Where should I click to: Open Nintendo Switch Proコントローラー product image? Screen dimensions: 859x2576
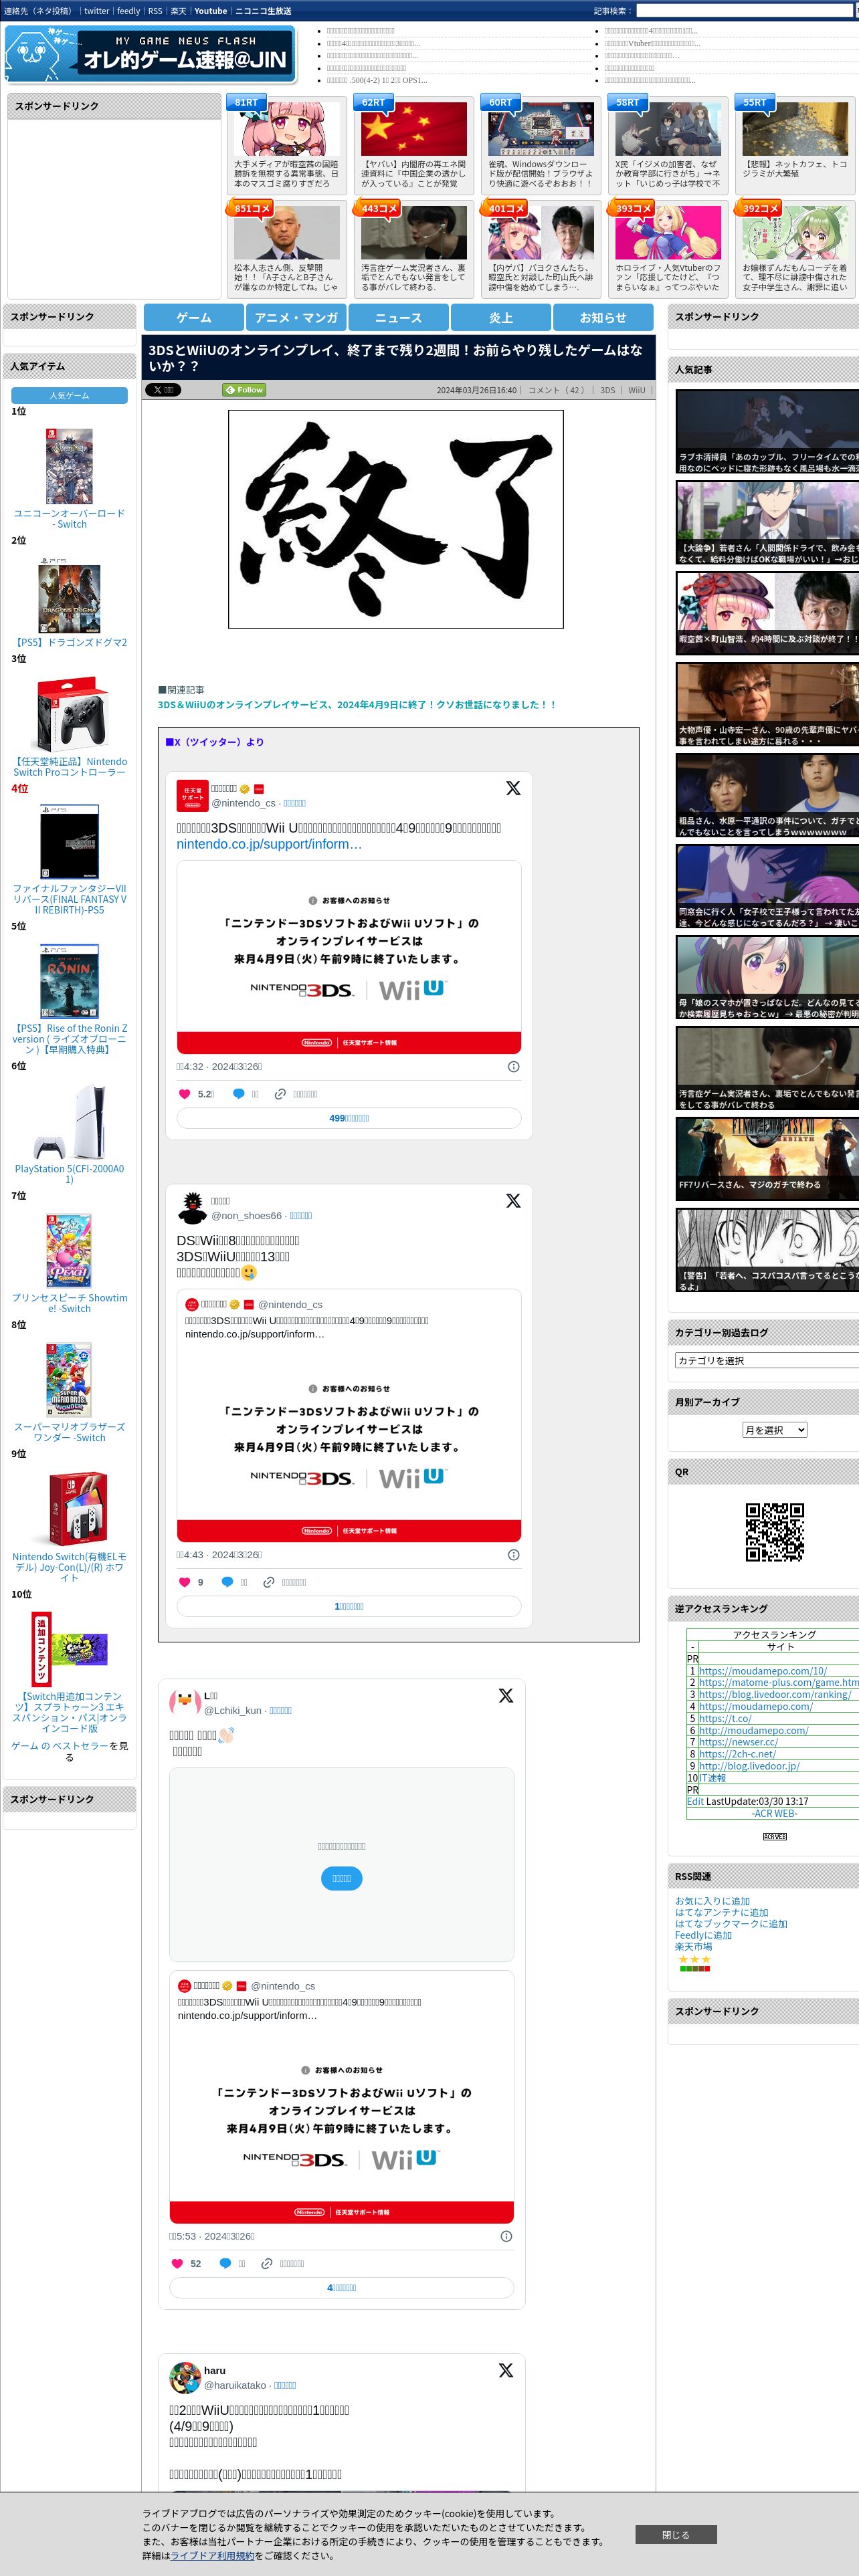pos(69,715)
